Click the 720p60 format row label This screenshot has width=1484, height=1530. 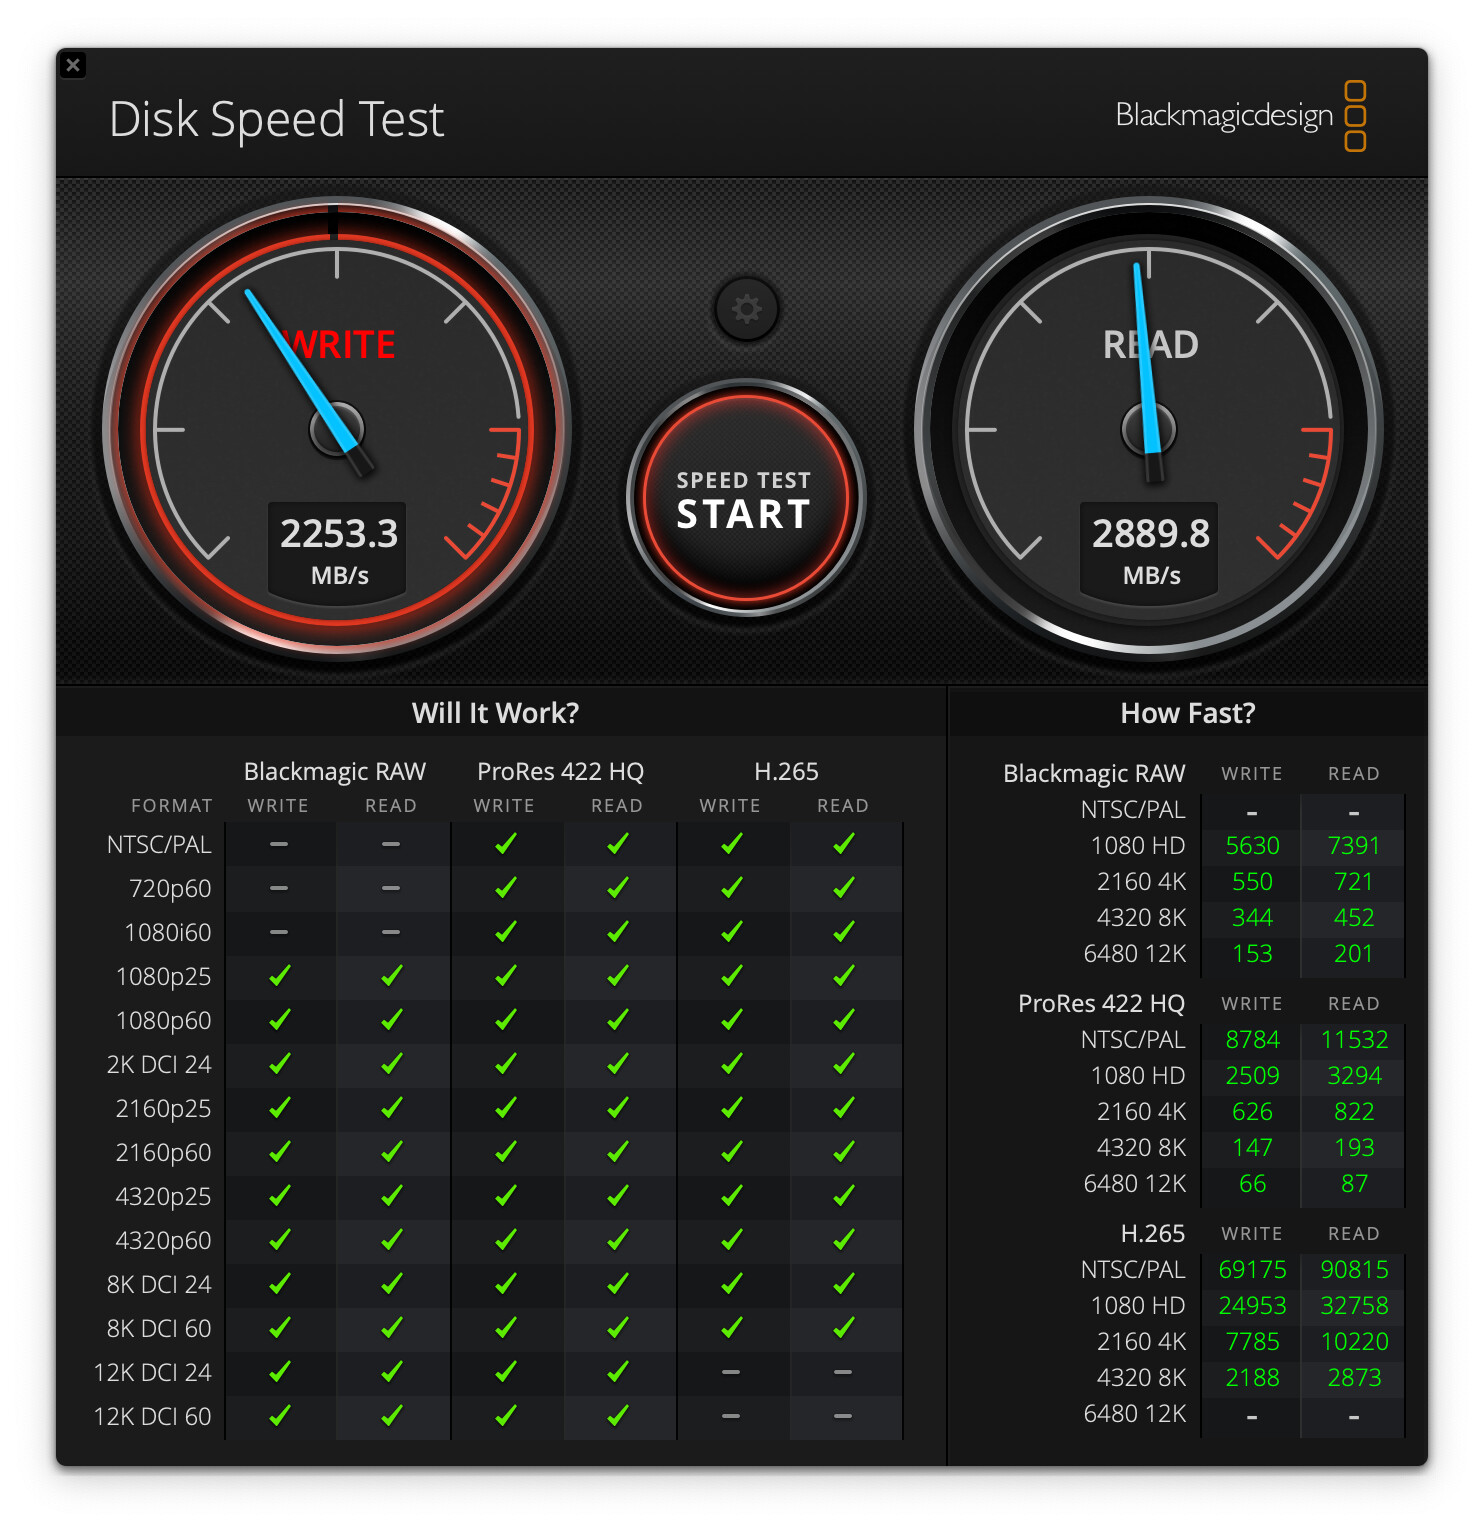(x=170, y=889)
